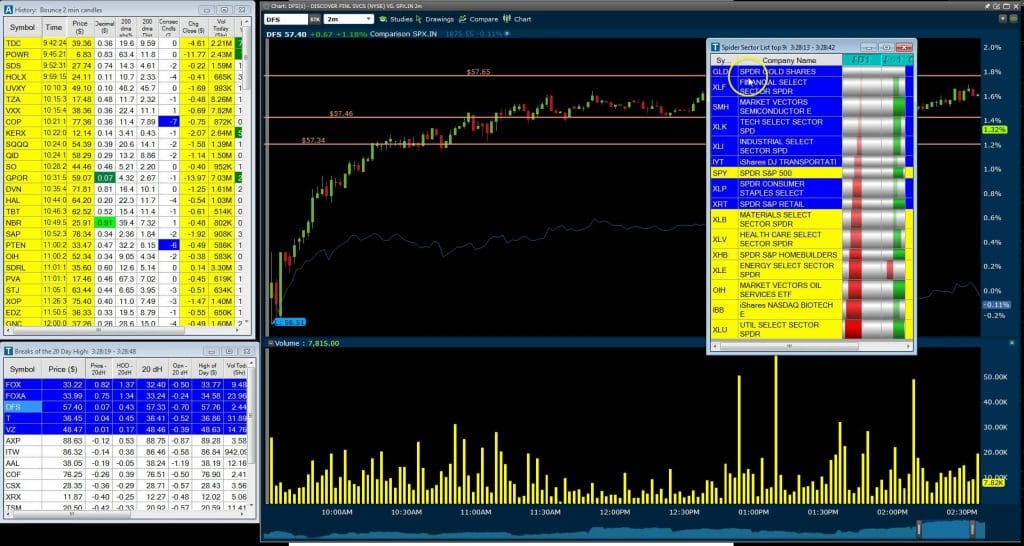This screenshot has height=546, width=1024.
Task: Sort History table by Symbol column
Action: [22, 27]
